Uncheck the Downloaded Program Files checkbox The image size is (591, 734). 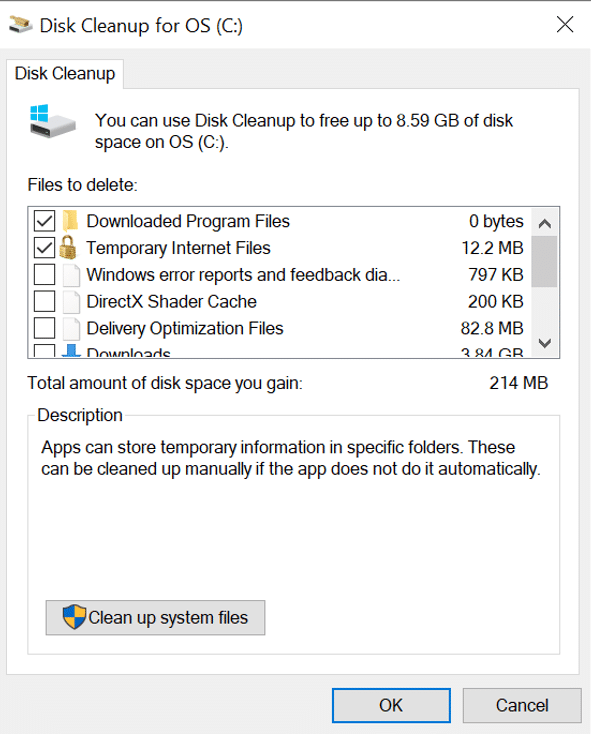pos(44,221)
